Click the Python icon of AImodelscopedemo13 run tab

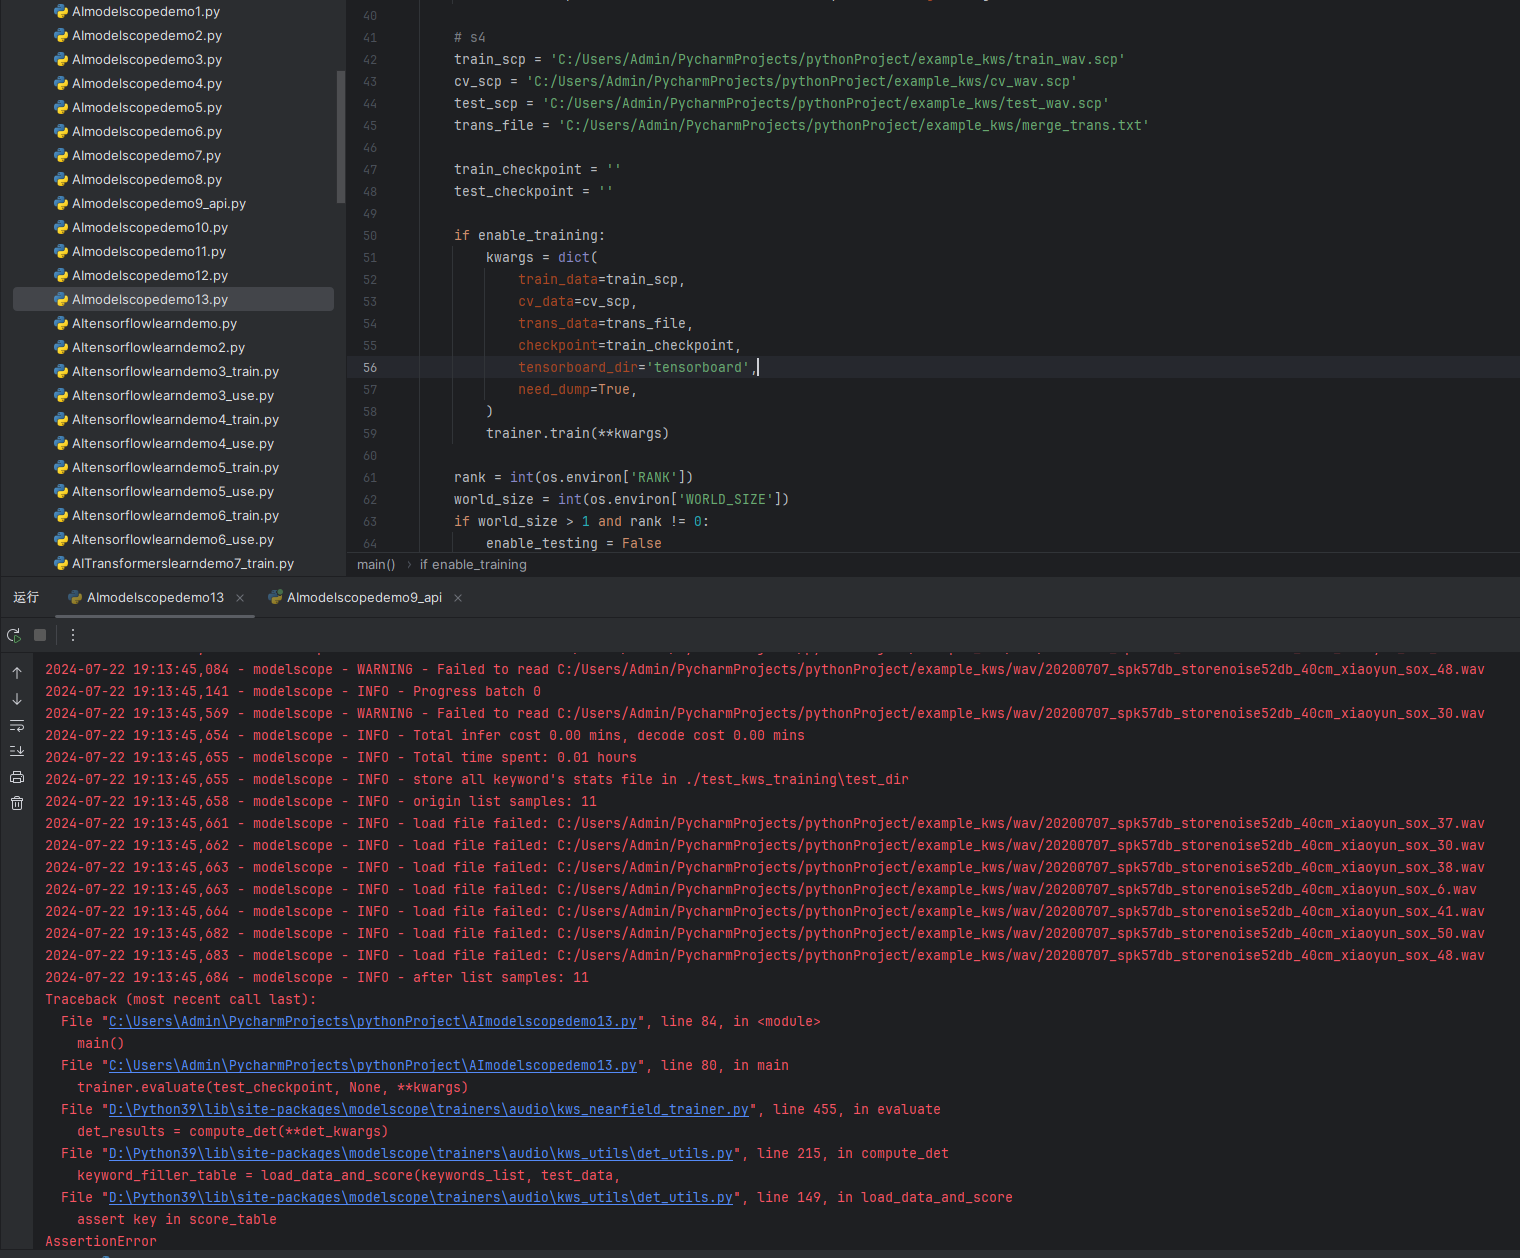[75, 598]
